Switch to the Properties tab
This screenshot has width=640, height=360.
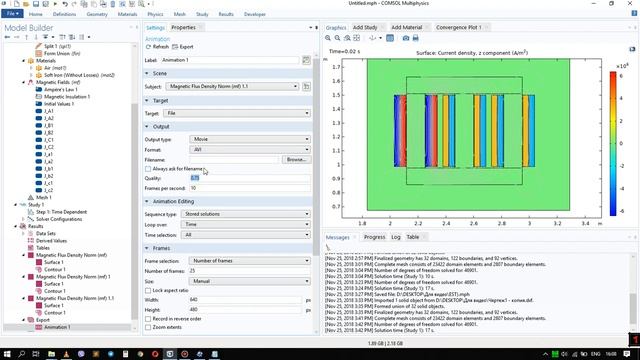pos(183,27)
